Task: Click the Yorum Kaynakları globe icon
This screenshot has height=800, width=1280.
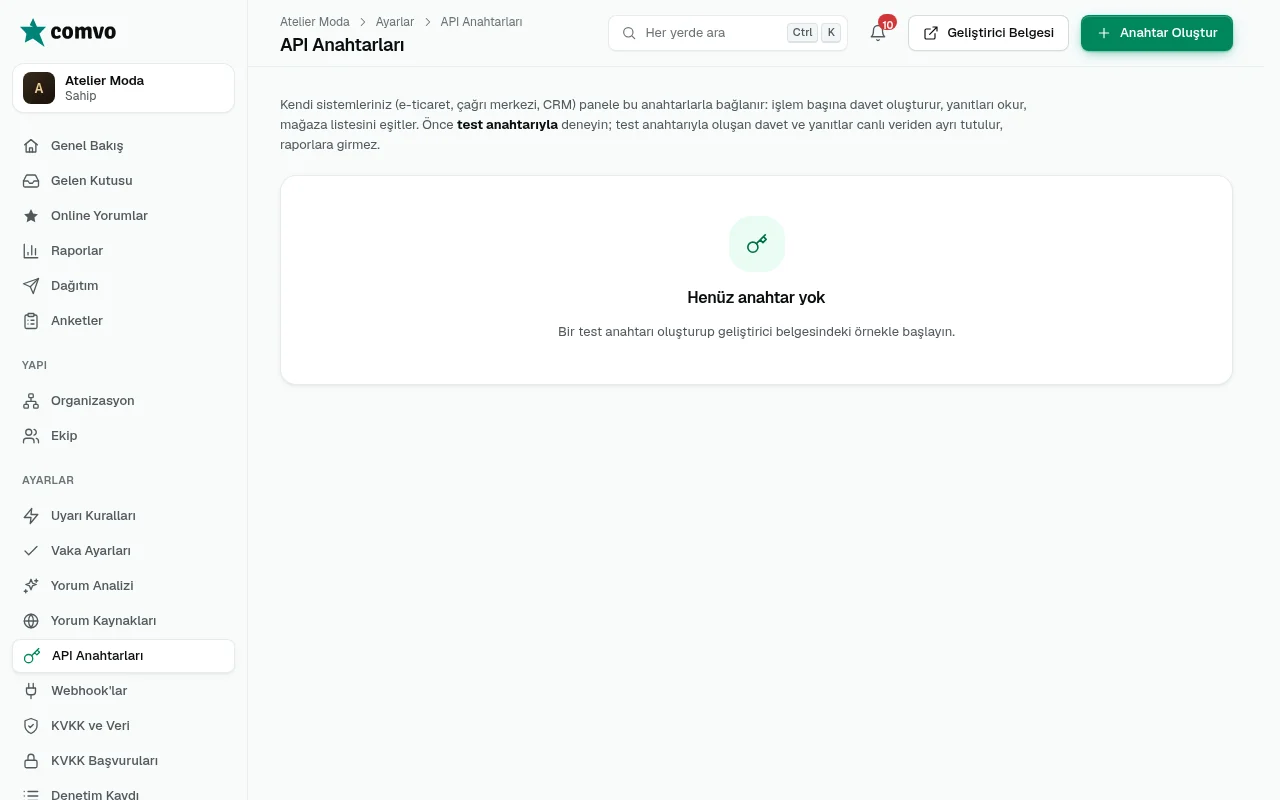Action: 31,621
